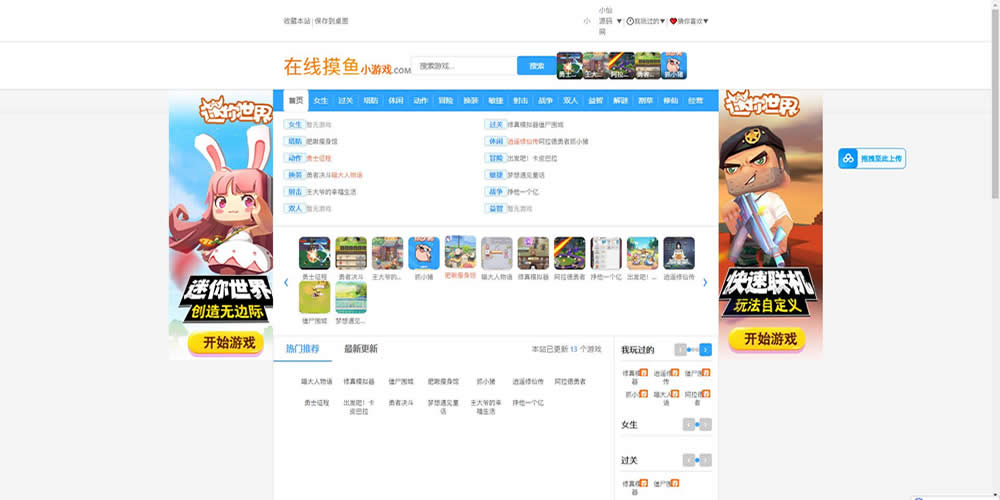Screen dimensions: 1000x500
Task: Click the 在线摸鱼小游戏 site logo
Action: point(348,66)
